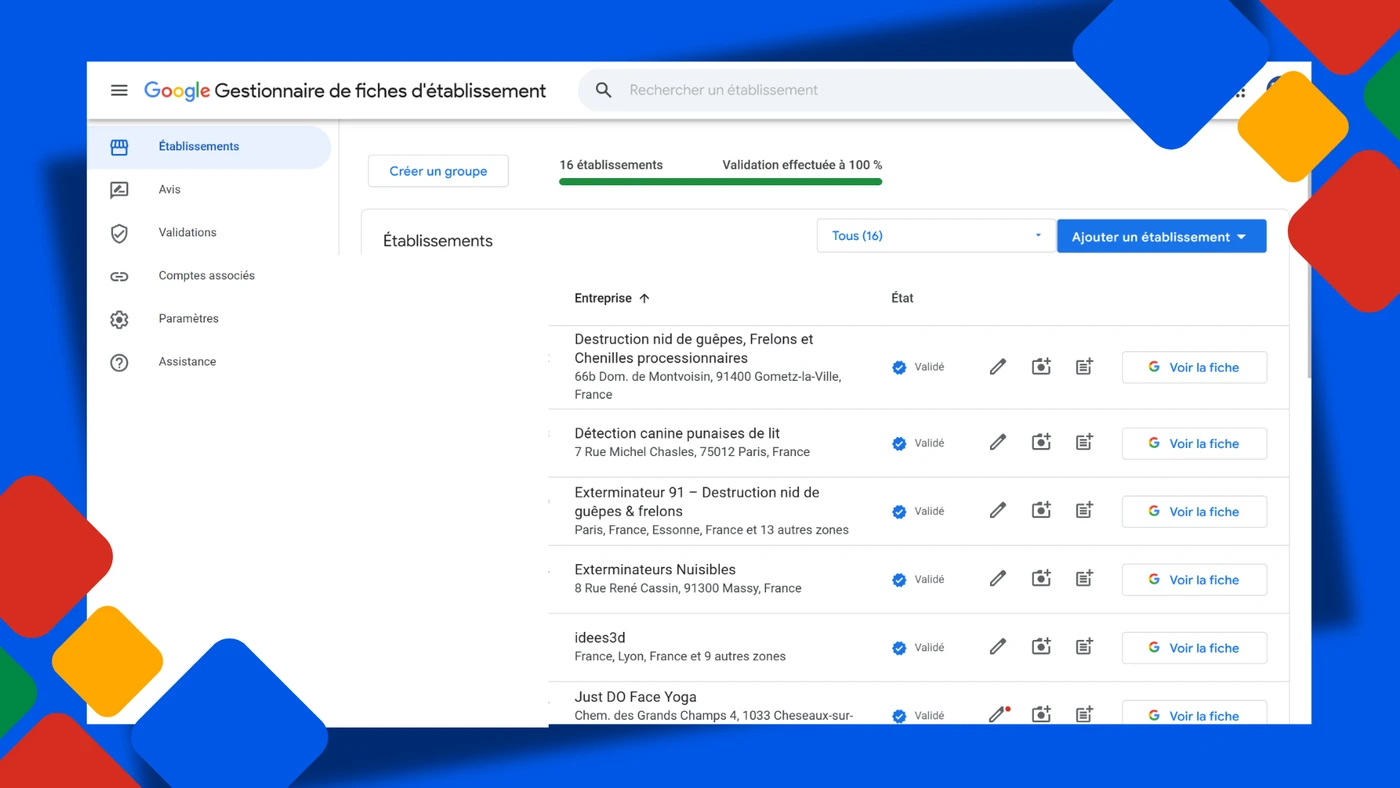This screenshot has height=788, width=1400.
Task: Click Validé status of Exterminateur 91 row
Action: 918,511
